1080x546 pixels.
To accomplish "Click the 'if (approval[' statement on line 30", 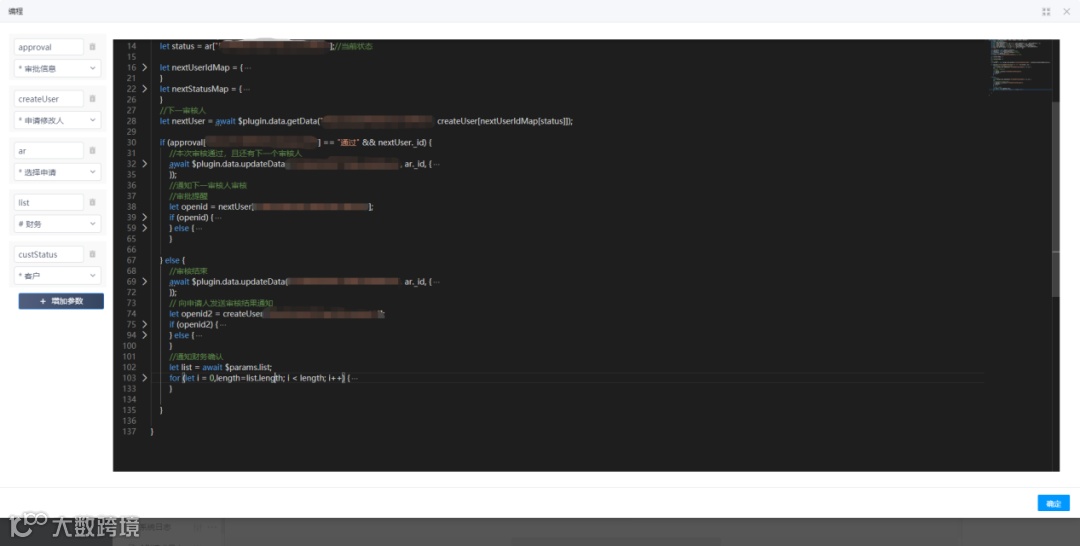I will click(x=183, y=143).
